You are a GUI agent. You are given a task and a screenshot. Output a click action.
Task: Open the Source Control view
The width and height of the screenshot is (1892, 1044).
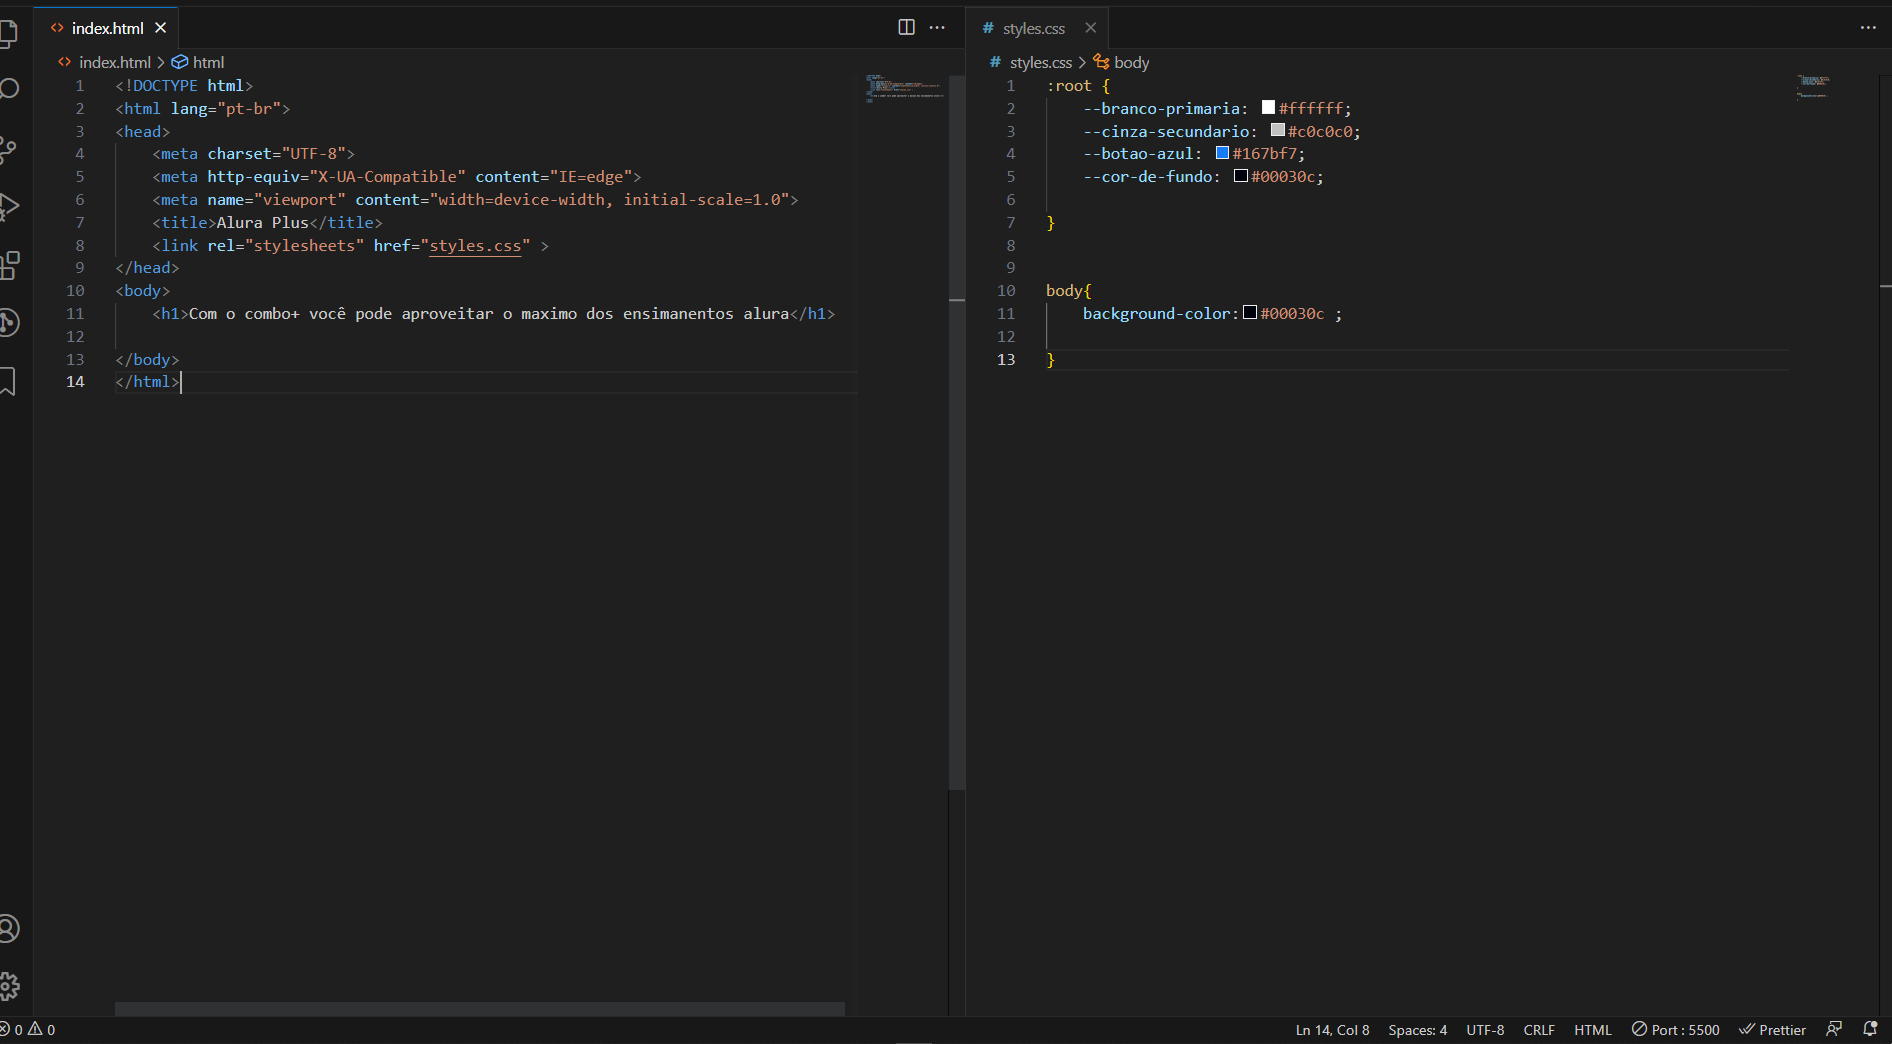pyautogui.click(x=8, y=149)
